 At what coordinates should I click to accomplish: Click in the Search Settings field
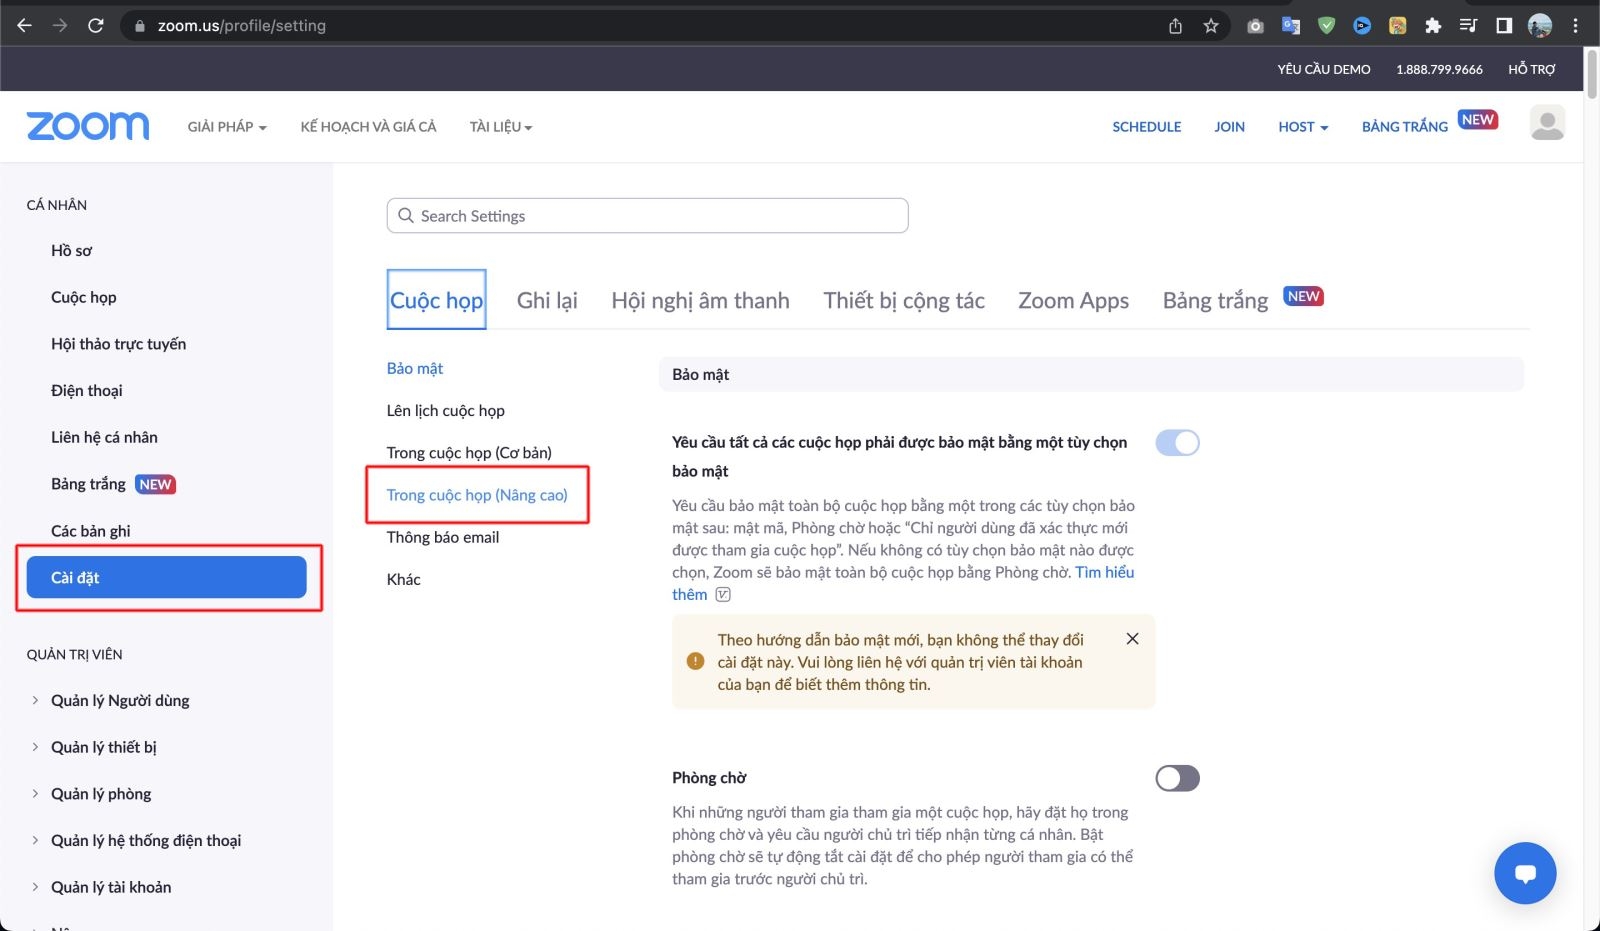coord(647,216)
